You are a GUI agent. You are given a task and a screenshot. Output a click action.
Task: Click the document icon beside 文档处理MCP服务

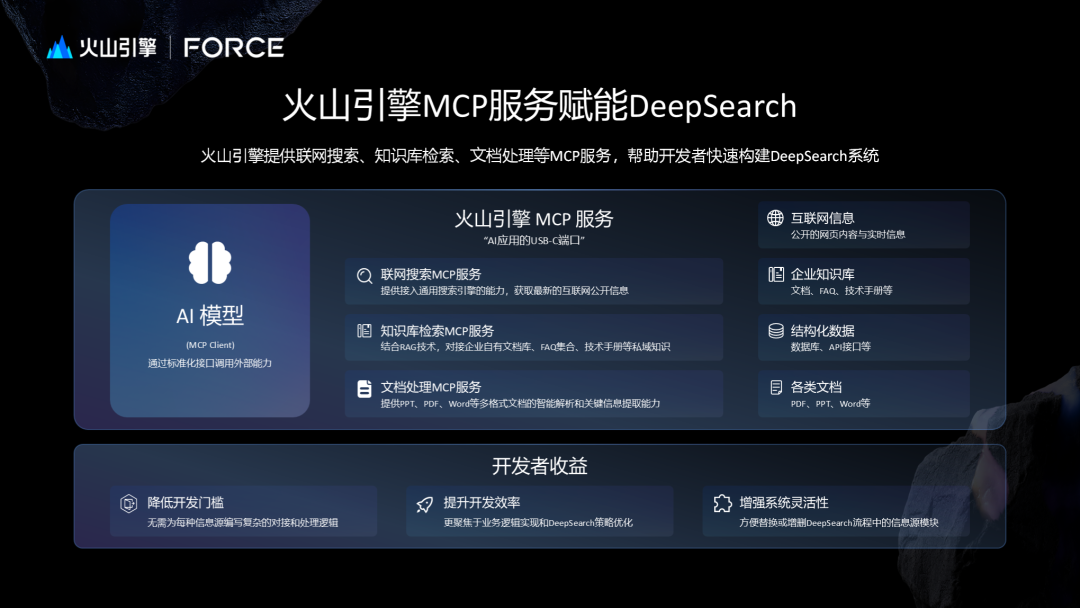364,388
